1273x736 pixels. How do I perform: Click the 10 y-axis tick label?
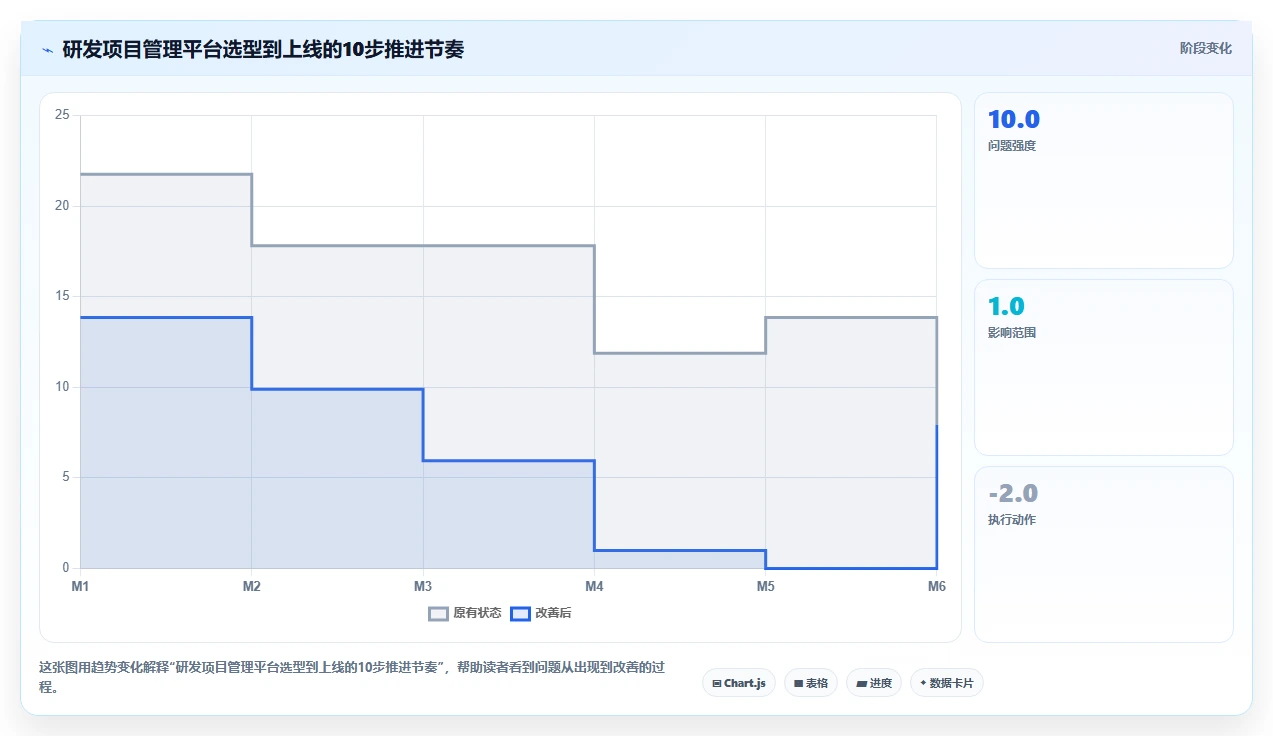pyautogui.click(x=62, y=387)
